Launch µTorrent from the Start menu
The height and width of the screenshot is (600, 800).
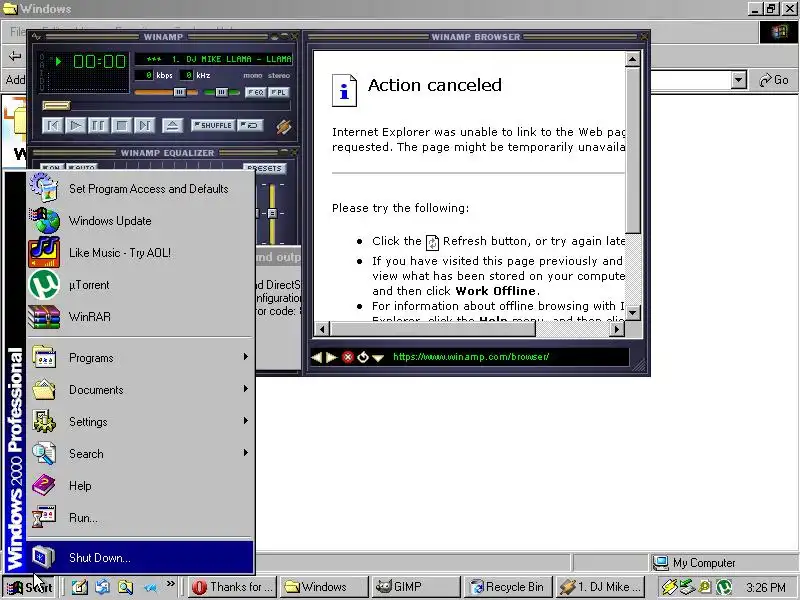coord(140,285)
